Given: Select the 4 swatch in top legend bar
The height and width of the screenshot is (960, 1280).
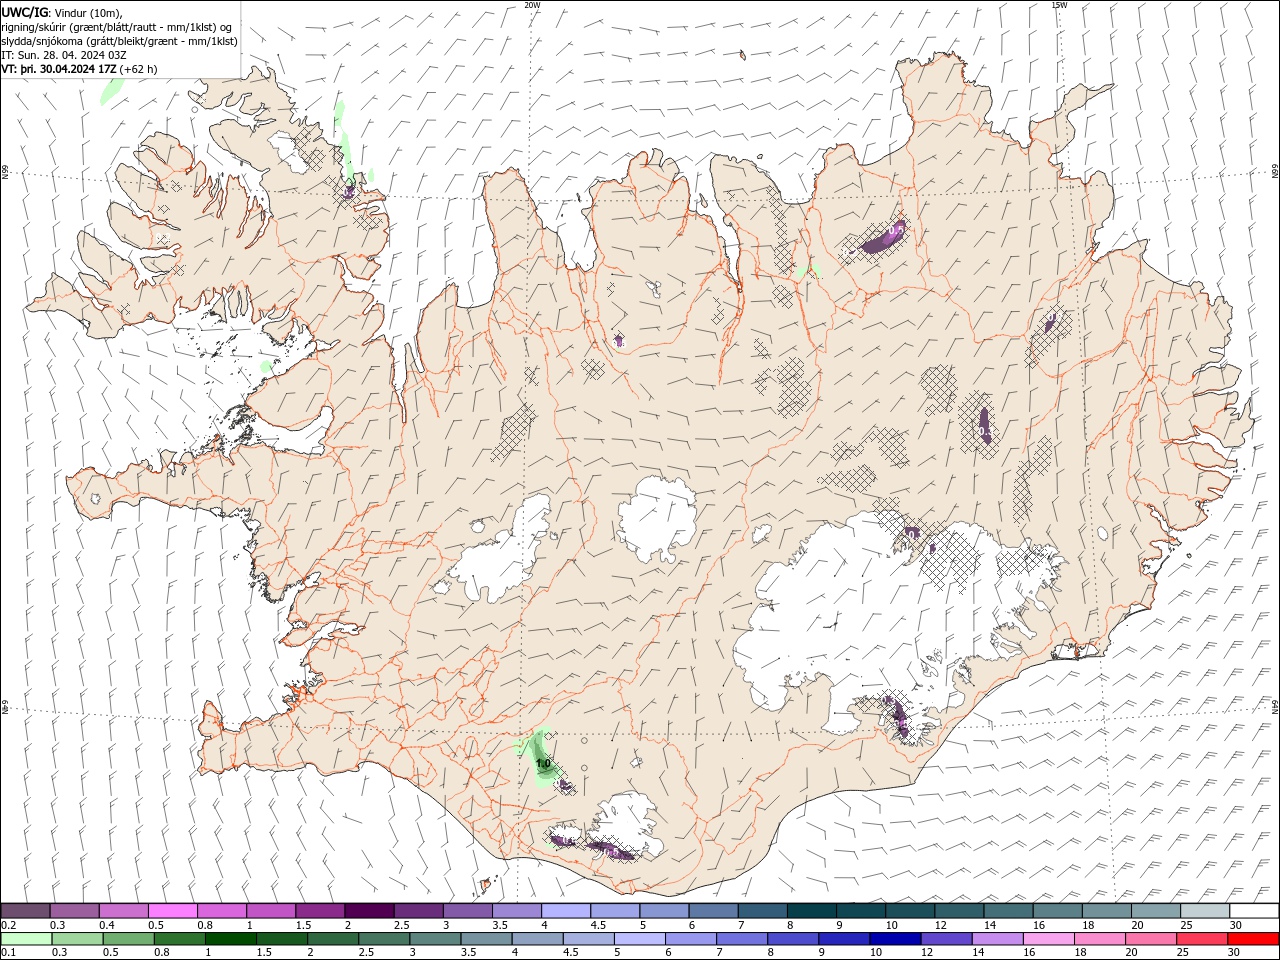Looking at the screenshot, I should click(565, 911).
